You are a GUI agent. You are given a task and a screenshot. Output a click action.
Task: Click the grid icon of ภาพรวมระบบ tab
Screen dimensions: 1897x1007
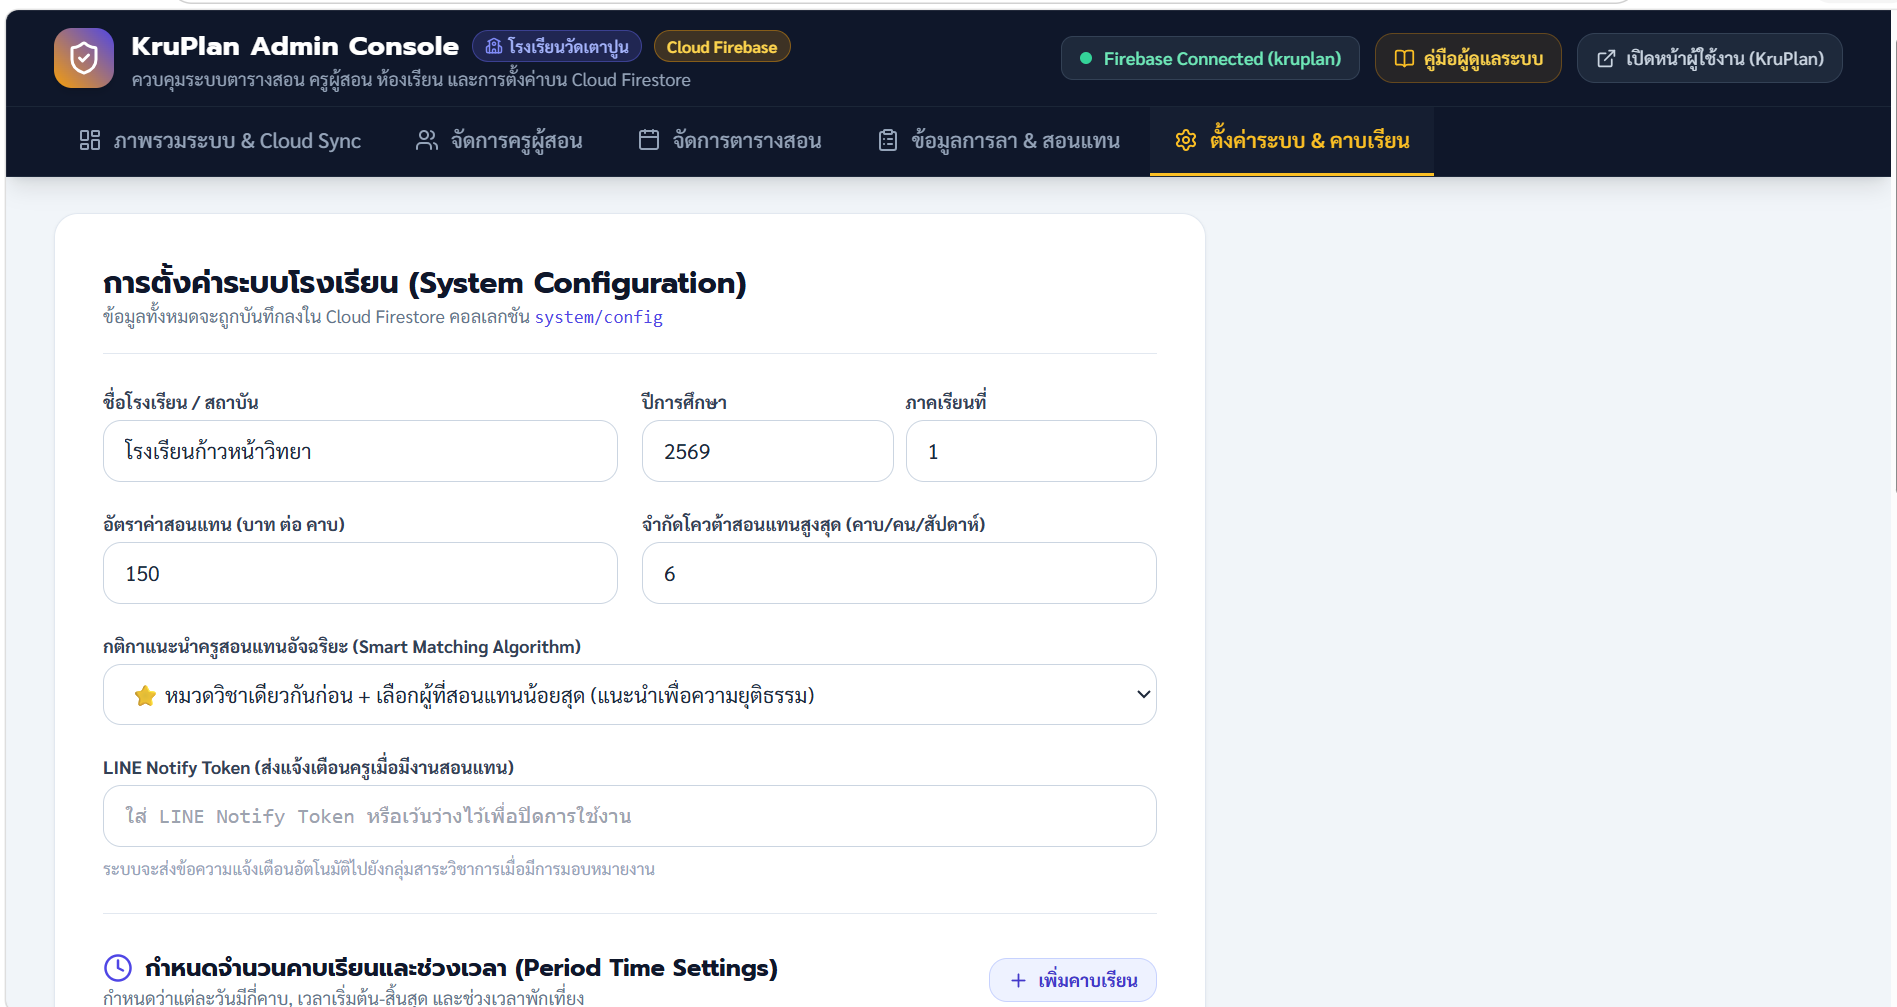coord(90,140)
